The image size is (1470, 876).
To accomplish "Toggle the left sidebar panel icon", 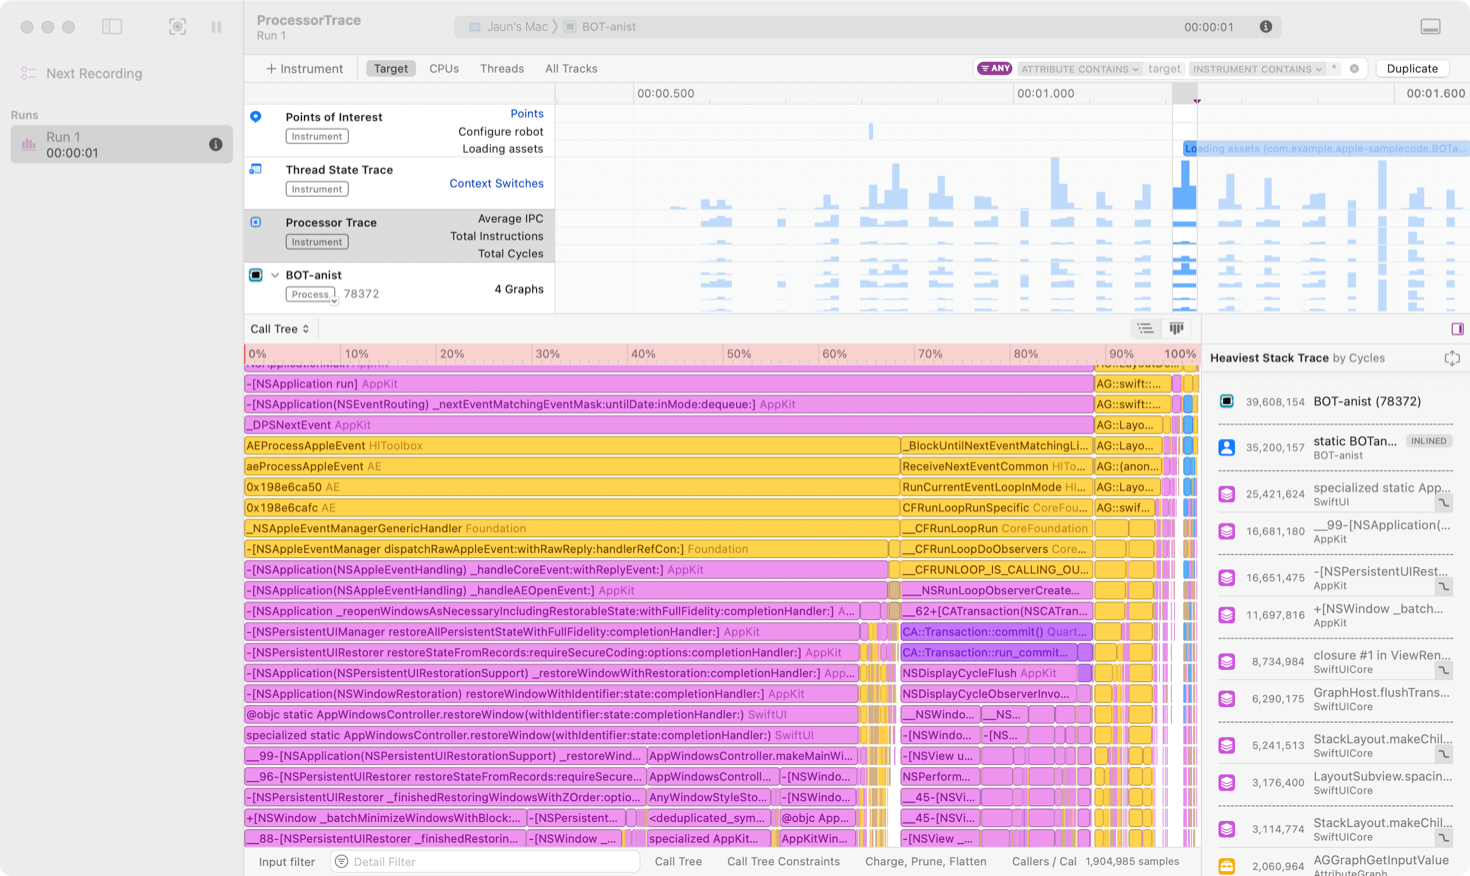I will pyautogui.click(x=113, y=27).
